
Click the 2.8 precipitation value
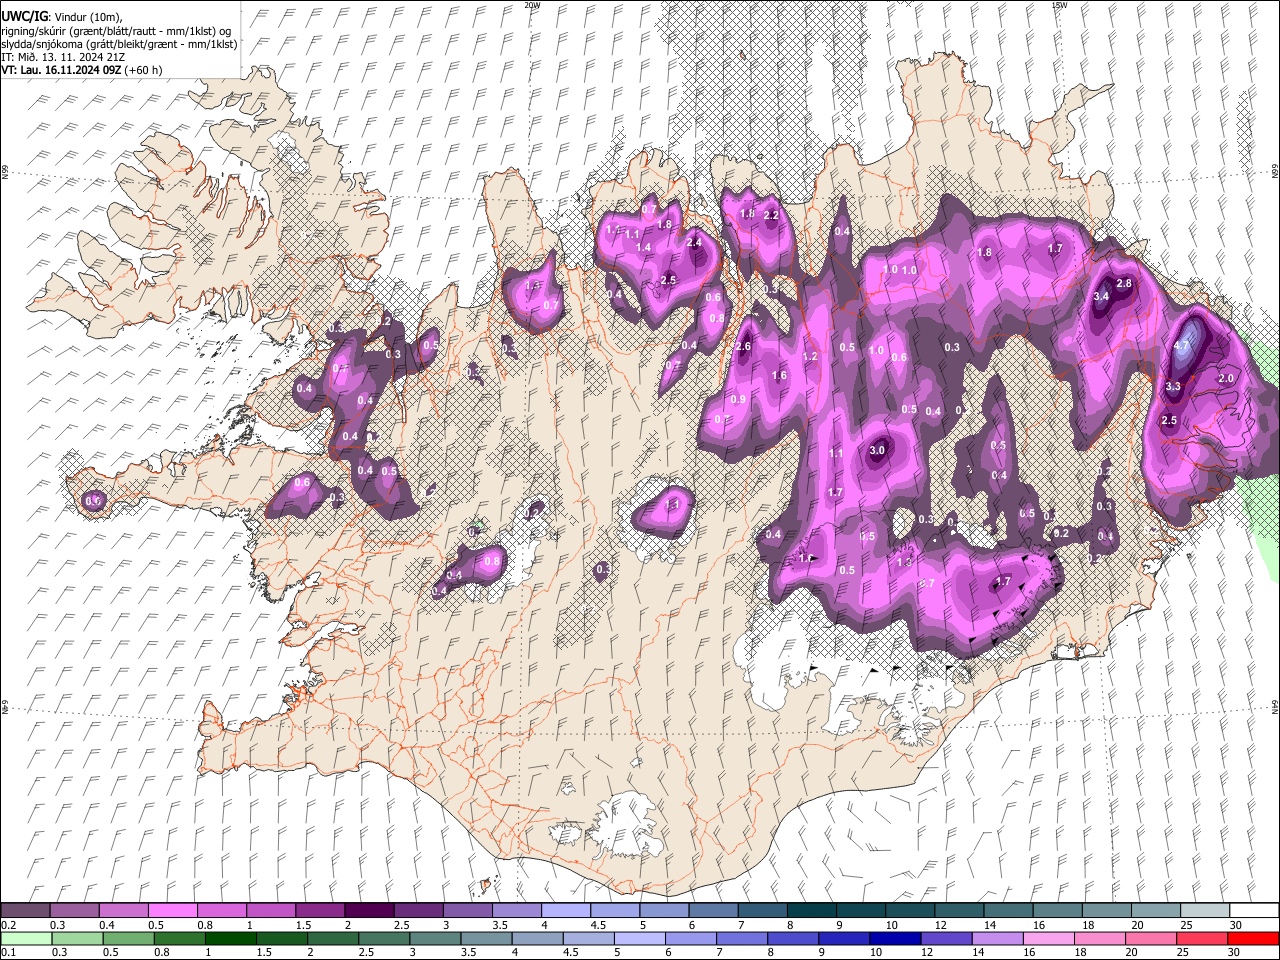[1124, 284]
